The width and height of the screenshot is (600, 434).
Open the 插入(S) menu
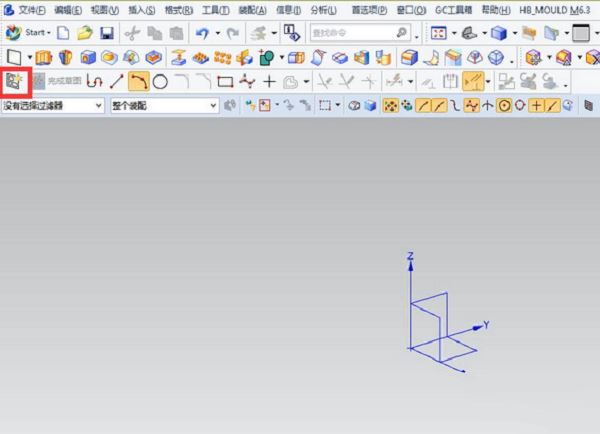(142, 10)
